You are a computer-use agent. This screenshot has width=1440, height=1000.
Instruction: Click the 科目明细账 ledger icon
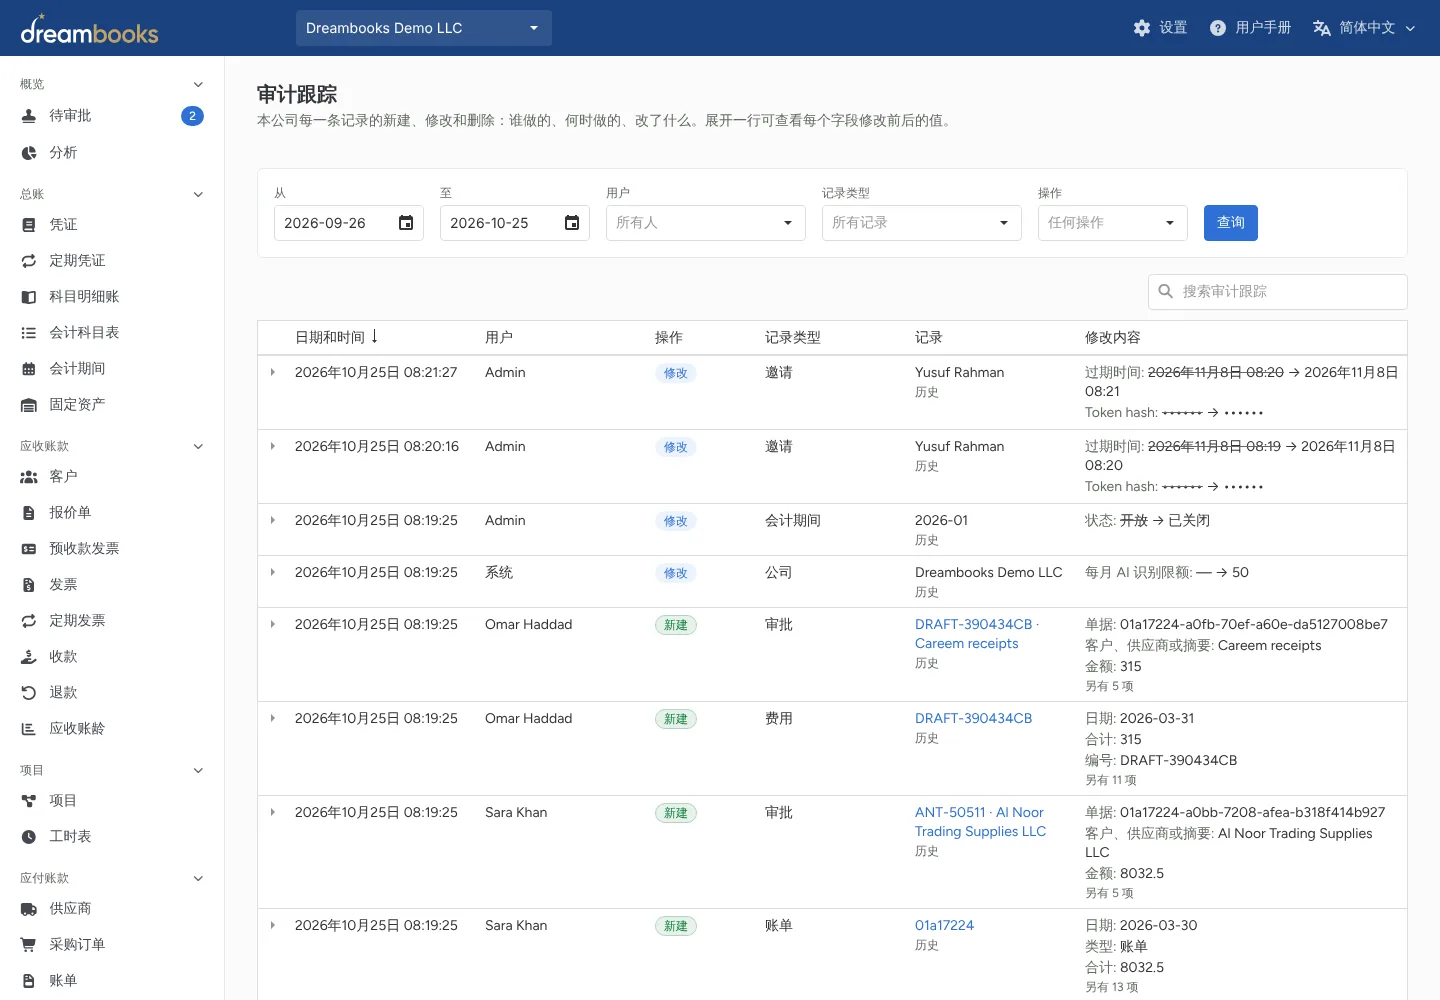click(x=29, y=297)
